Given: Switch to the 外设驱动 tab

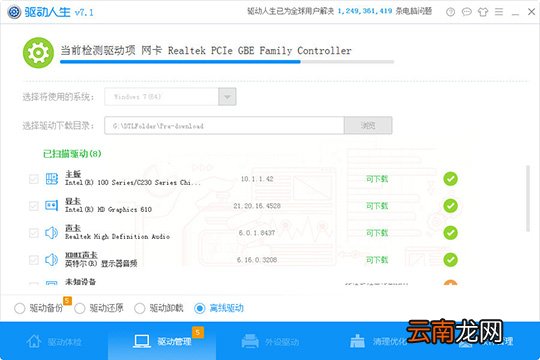Looking at the screenshot, I should [270, 341].
